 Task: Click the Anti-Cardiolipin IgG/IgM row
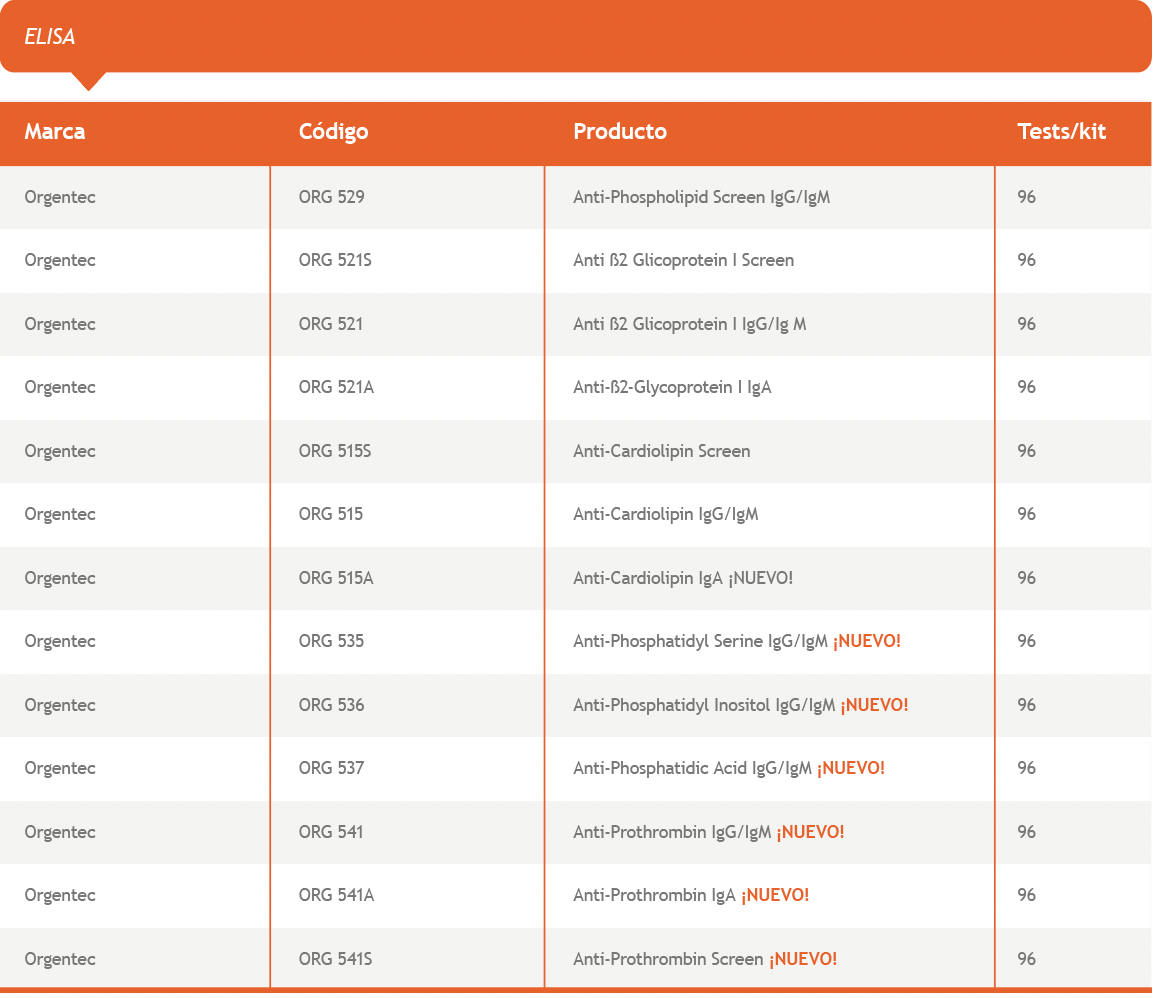tap(665, 514)
